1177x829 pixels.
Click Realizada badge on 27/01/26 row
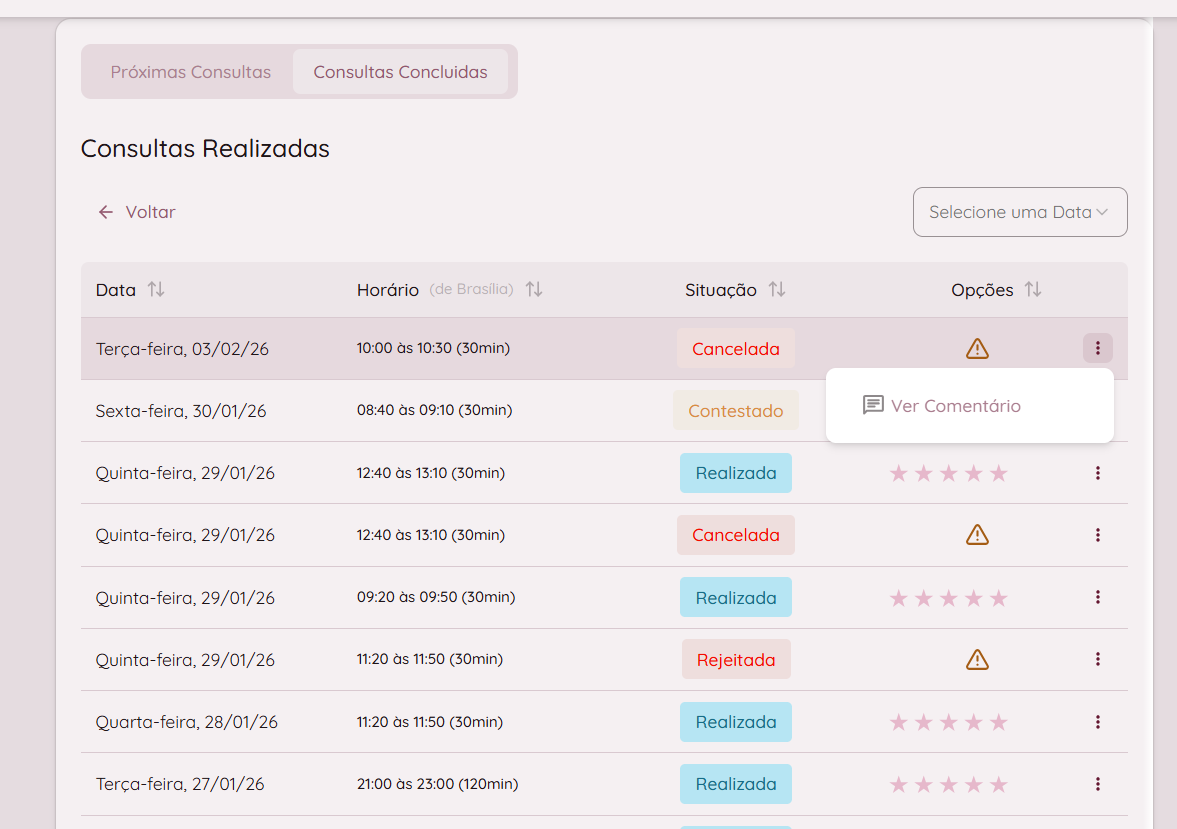coord(735,784)
